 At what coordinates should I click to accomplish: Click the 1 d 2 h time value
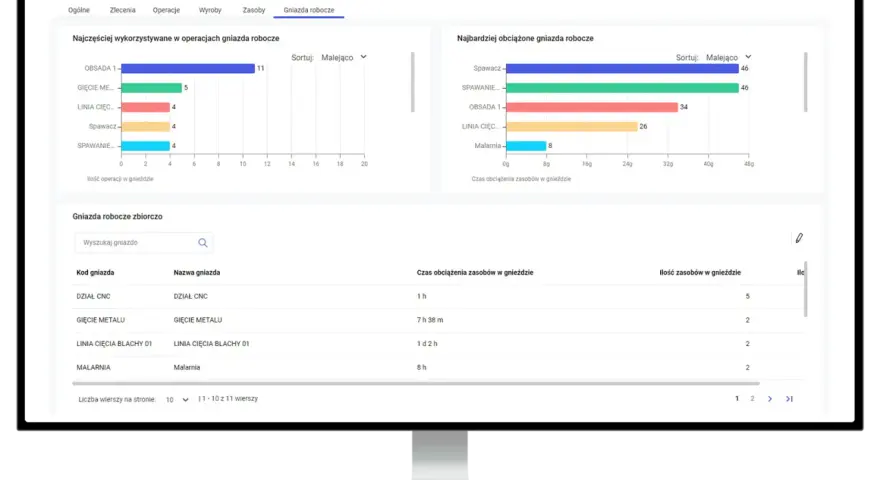427,344
